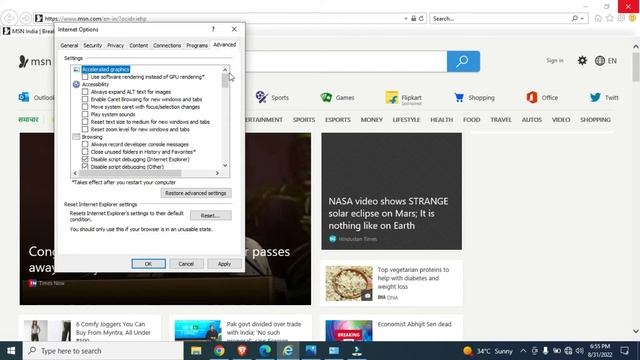Open address bar dropdown arrow
This screenshot has width=640, height=360.
click(x=406, y=18)
